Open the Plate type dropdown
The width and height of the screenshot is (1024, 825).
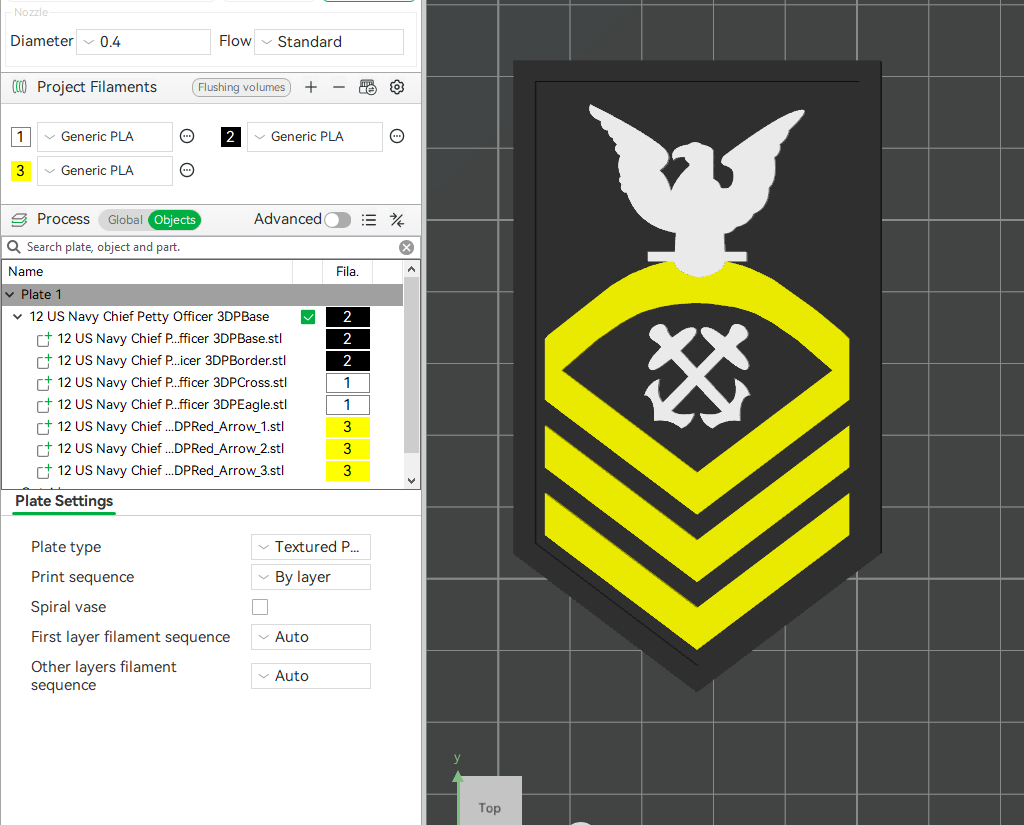(310, 547)
